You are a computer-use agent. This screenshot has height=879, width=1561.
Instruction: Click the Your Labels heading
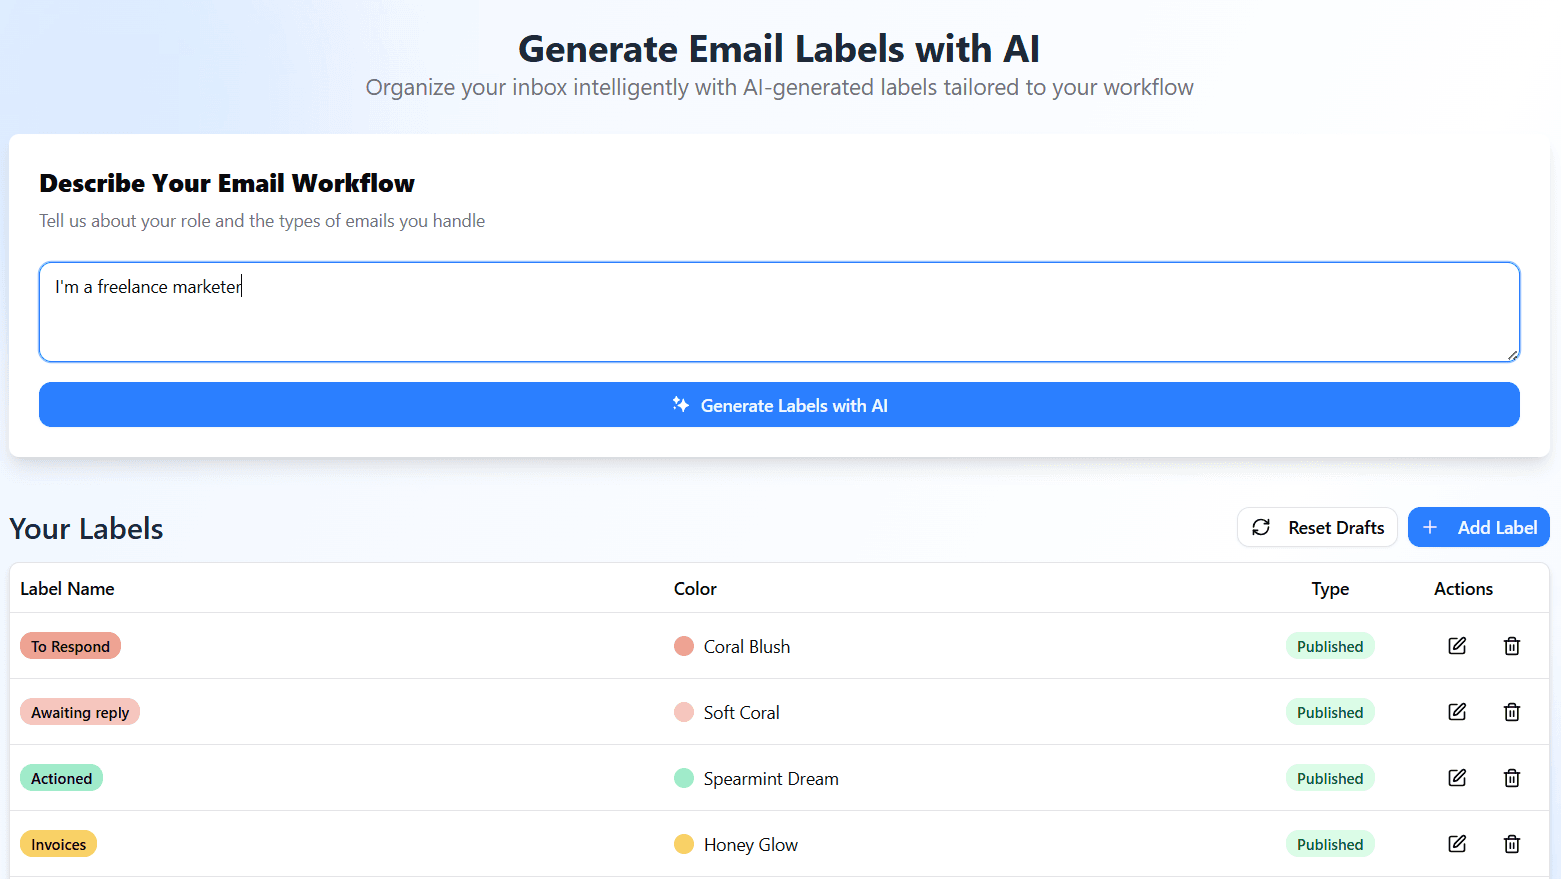pos(86,528)
